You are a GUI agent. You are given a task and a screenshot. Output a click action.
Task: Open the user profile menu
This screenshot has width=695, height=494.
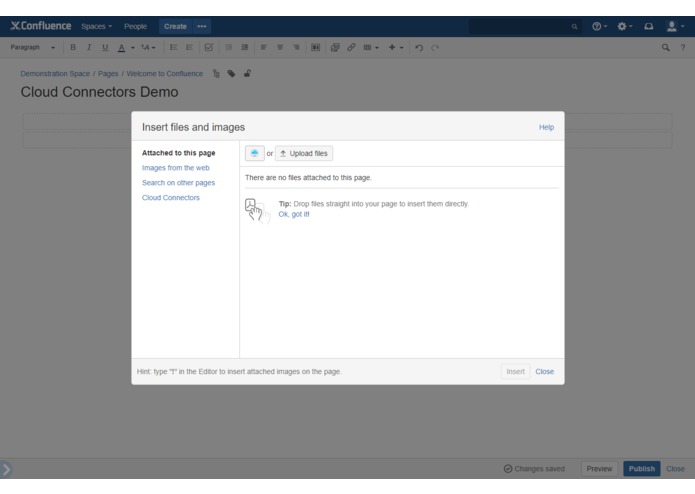[x=675, y=27]
